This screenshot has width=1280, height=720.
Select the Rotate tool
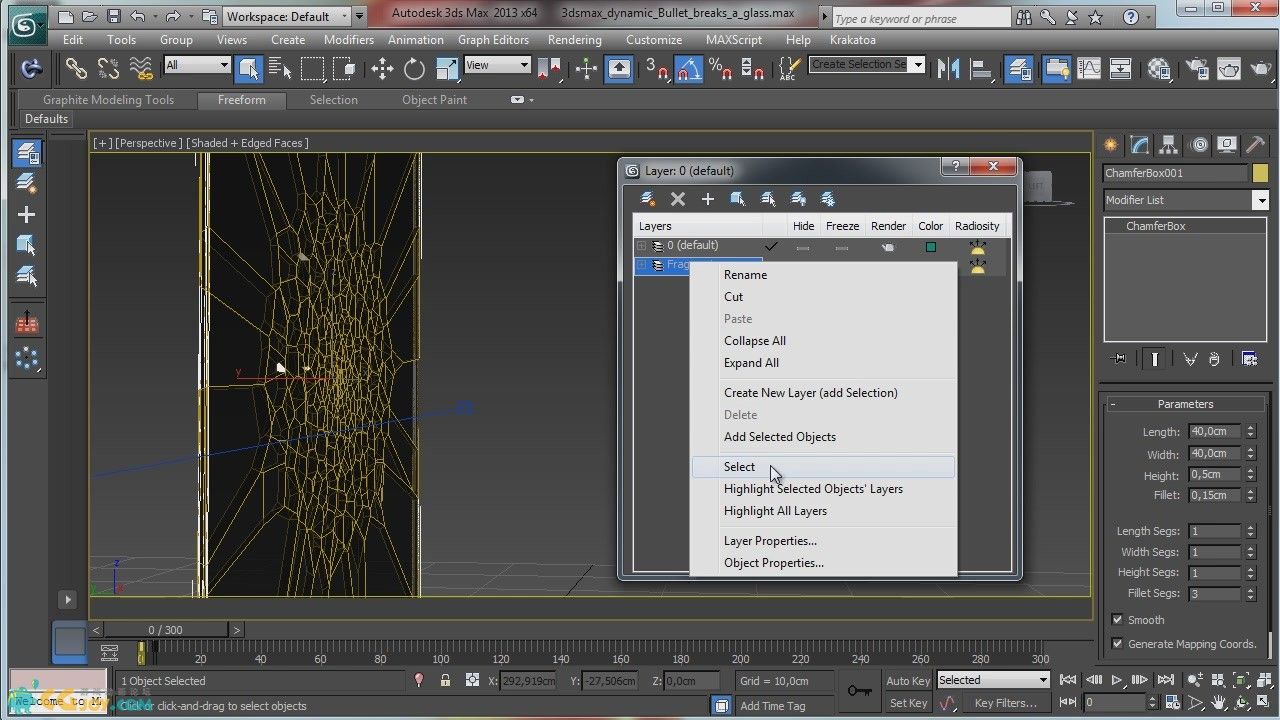414,68
